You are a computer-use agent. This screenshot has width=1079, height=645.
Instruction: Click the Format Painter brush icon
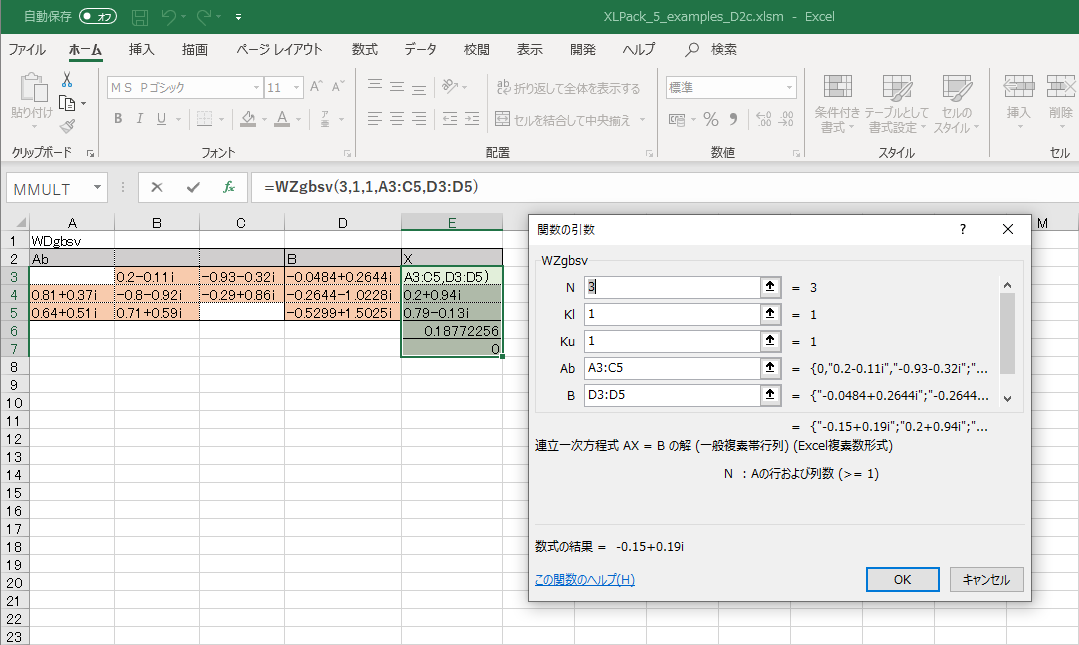[x=67, y=126]
